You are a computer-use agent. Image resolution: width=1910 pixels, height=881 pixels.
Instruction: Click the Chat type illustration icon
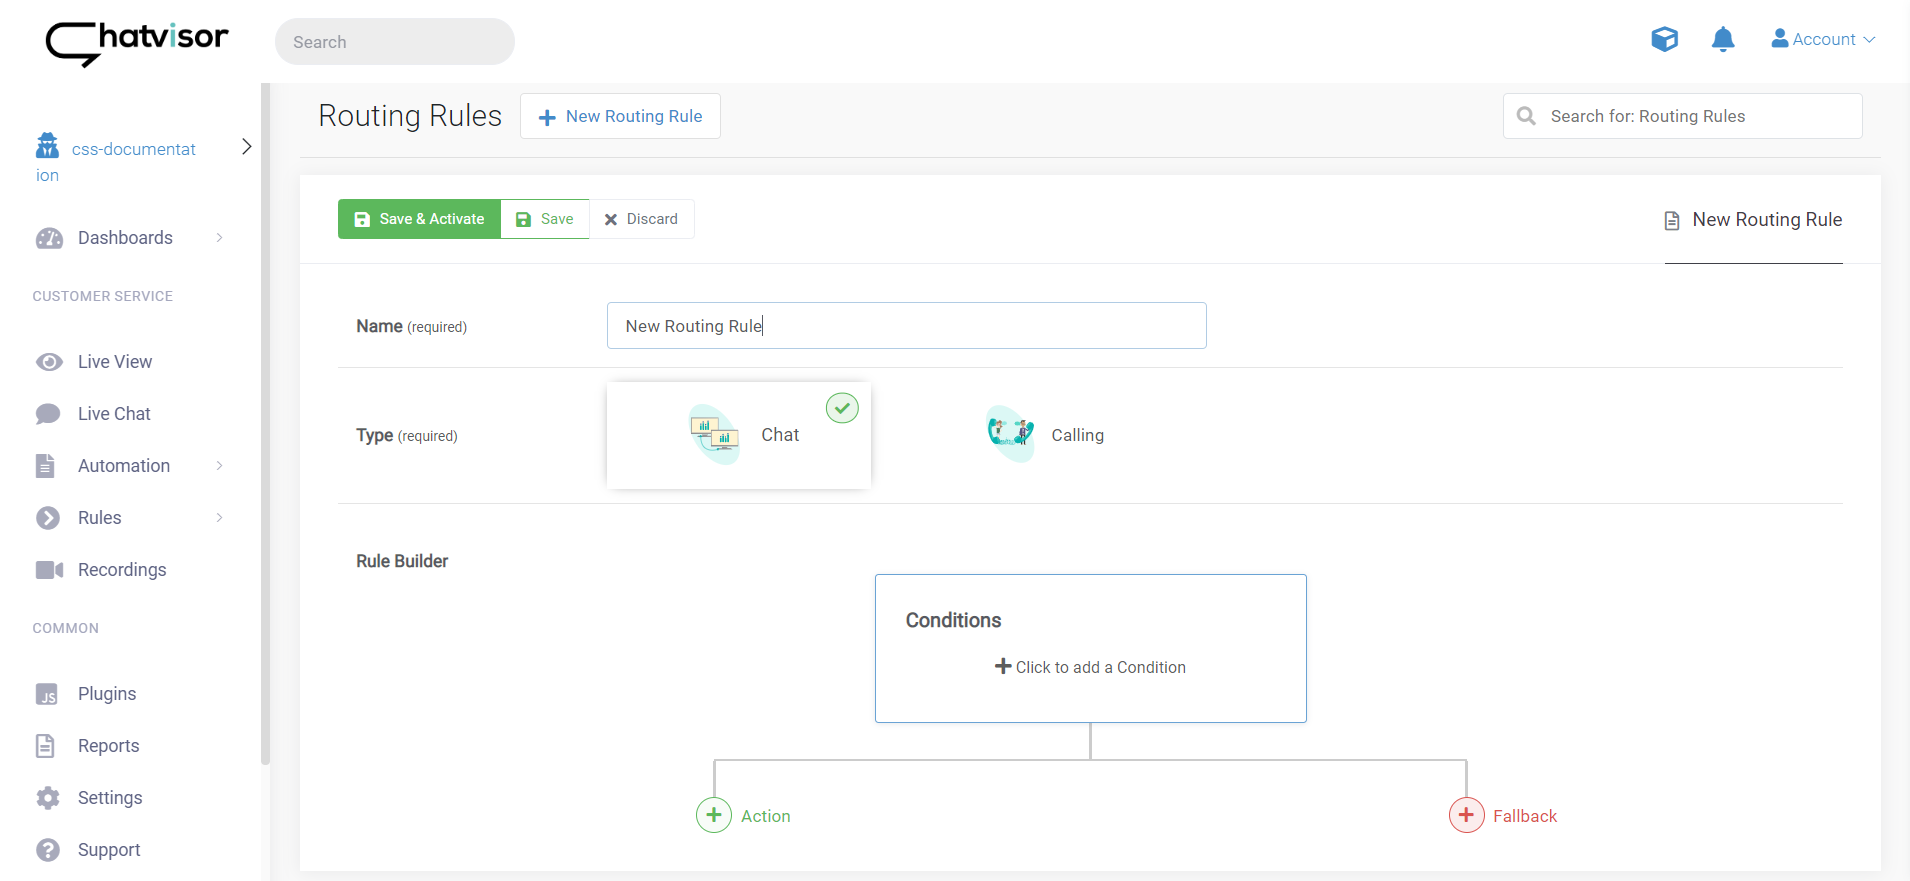click(714, 434)
